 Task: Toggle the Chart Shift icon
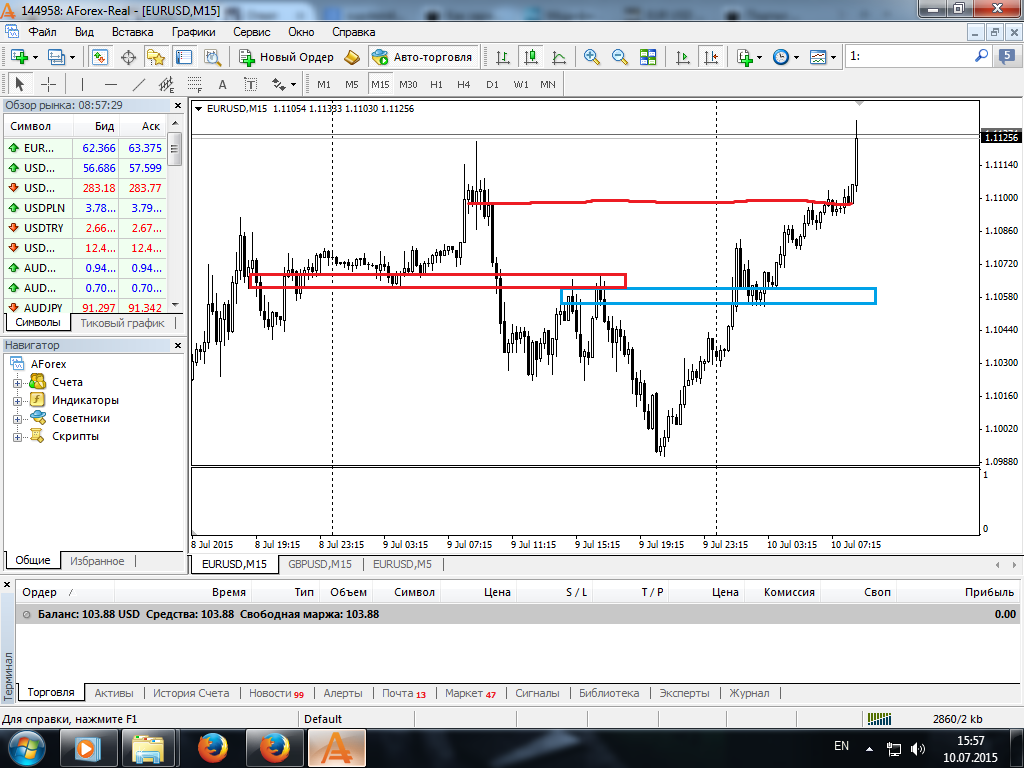pos(711,57)
